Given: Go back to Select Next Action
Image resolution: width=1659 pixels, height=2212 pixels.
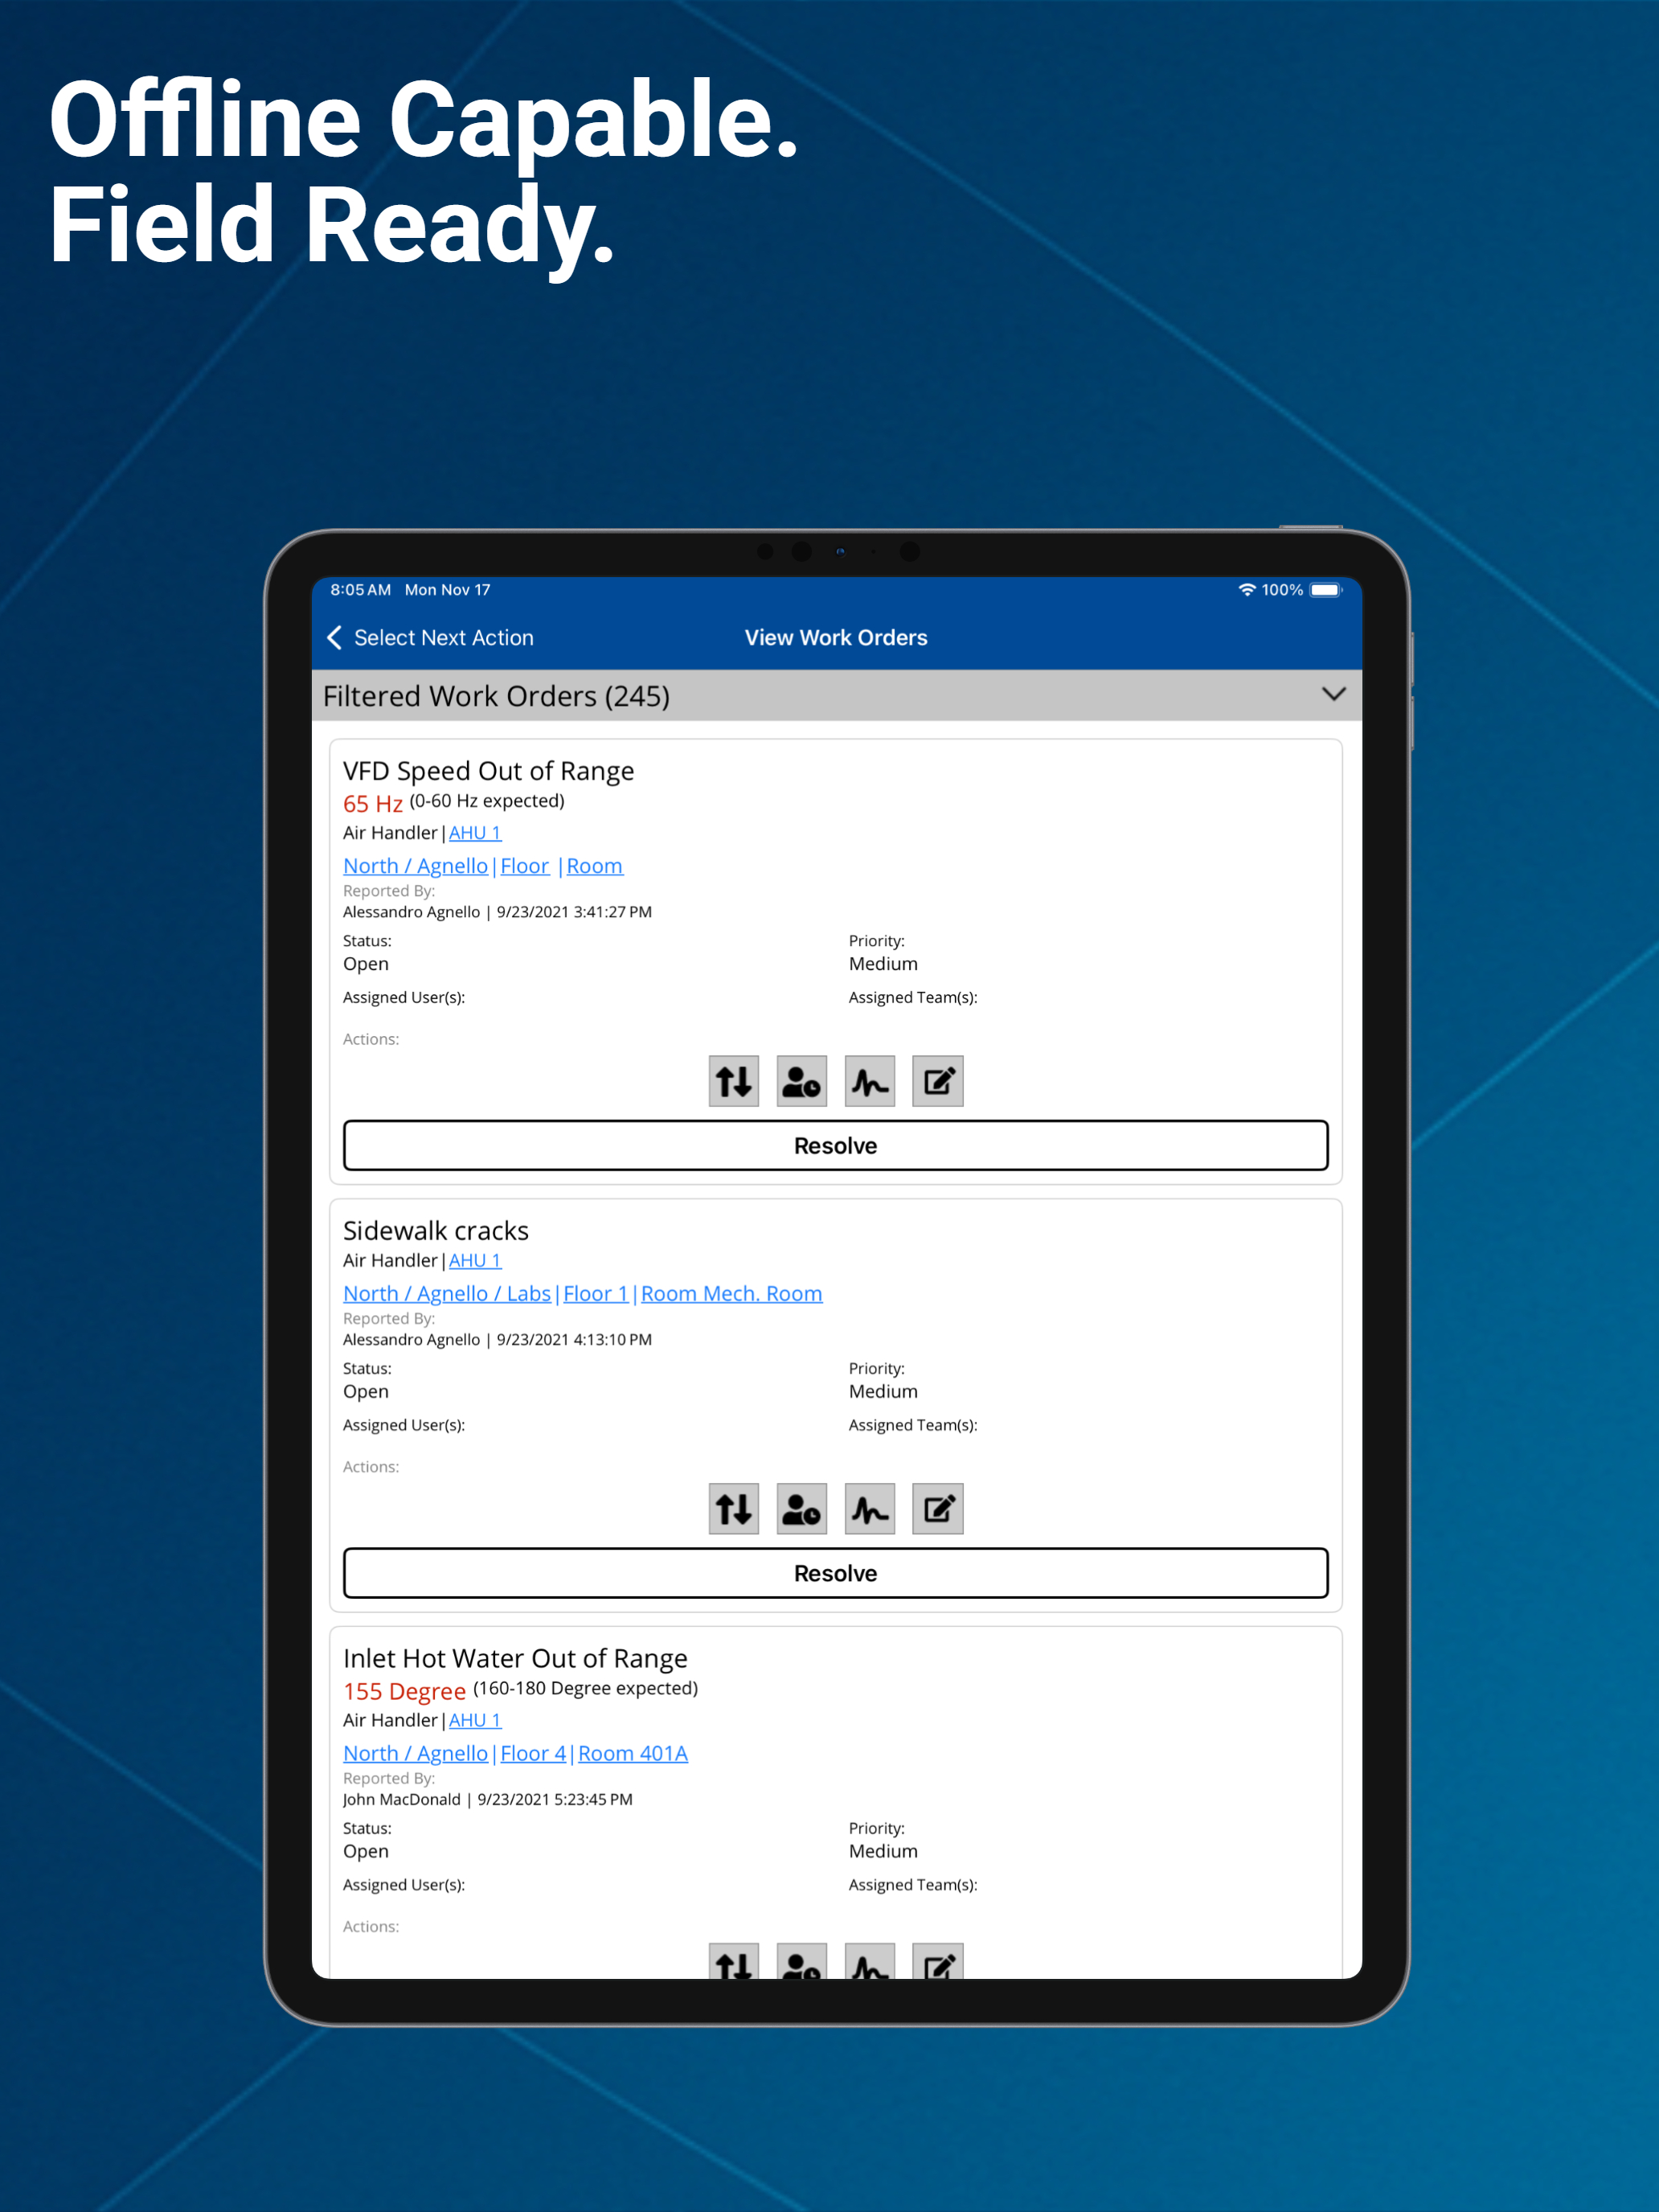Looking at the screenshot, I should 430,638.
